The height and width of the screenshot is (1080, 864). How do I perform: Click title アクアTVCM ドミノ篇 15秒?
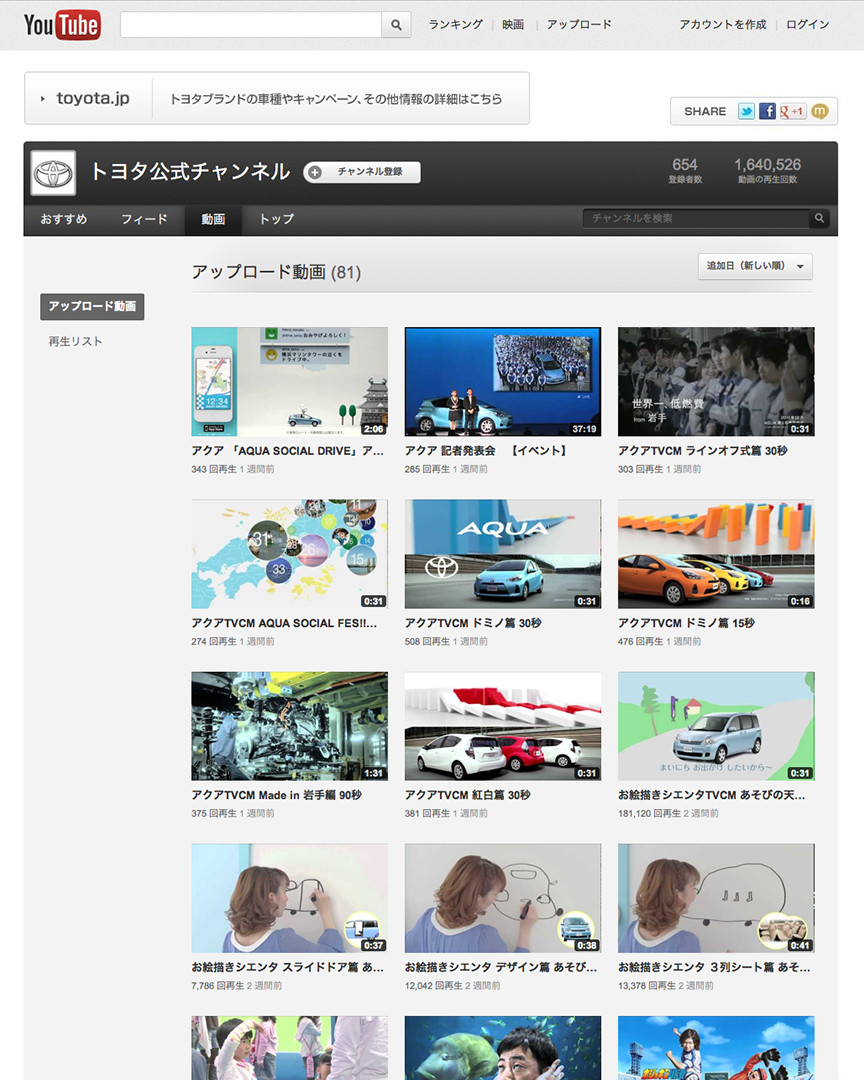coord(686,623)
